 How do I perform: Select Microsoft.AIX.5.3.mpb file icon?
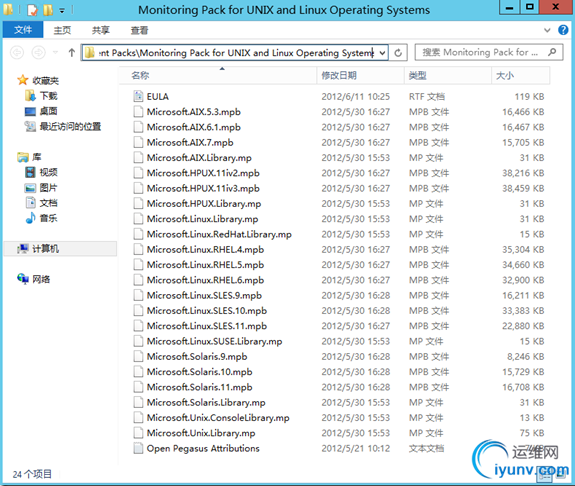tap(138, 112)
